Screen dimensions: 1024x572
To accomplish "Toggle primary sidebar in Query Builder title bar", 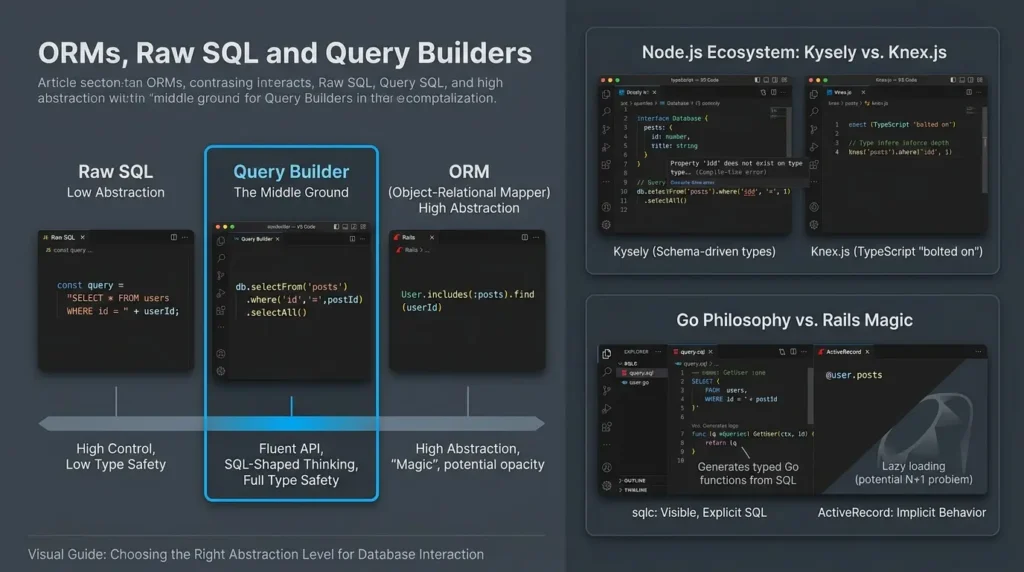I will [x=336, y=227].
